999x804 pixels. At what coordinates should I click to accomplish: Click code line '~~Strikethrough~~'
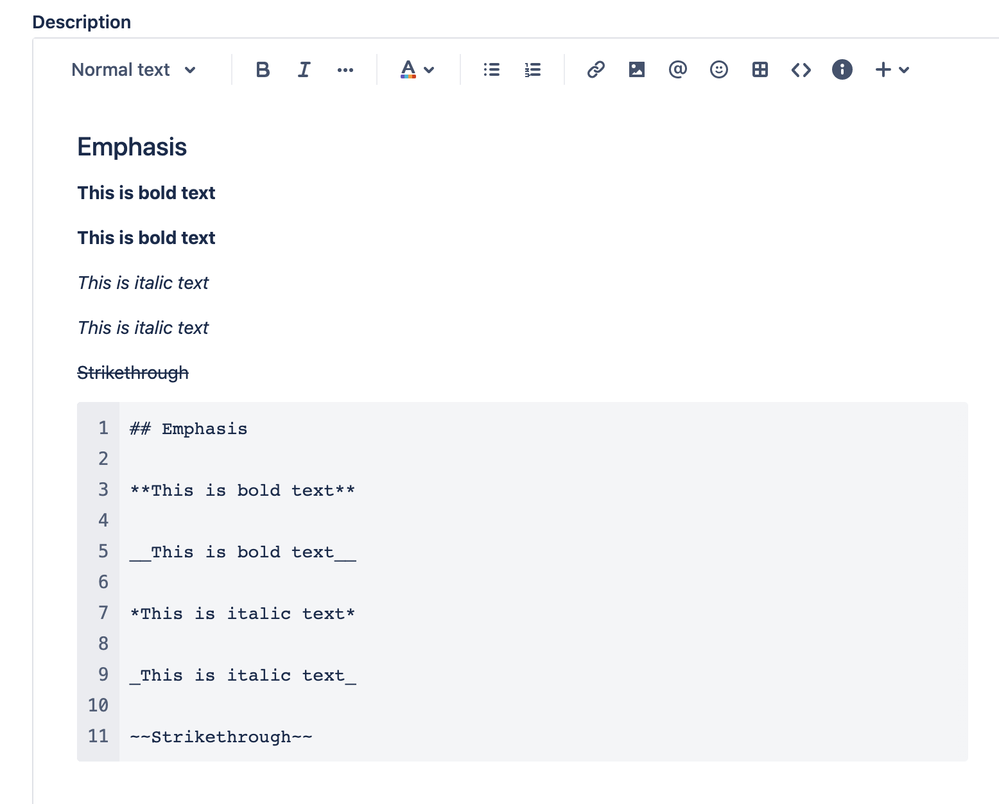tap(221, 737)
